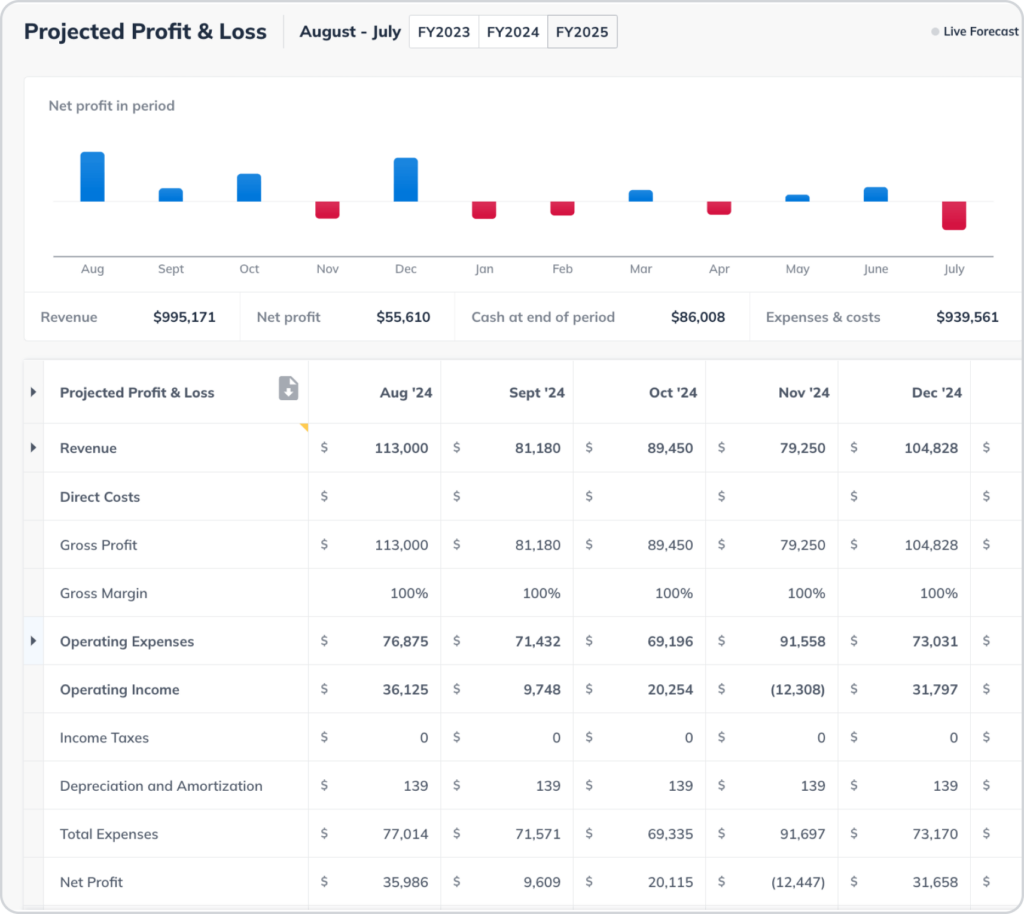The image size is (1024, 914).
Task: Click the export download icon in table header
Action: [288, 389]
